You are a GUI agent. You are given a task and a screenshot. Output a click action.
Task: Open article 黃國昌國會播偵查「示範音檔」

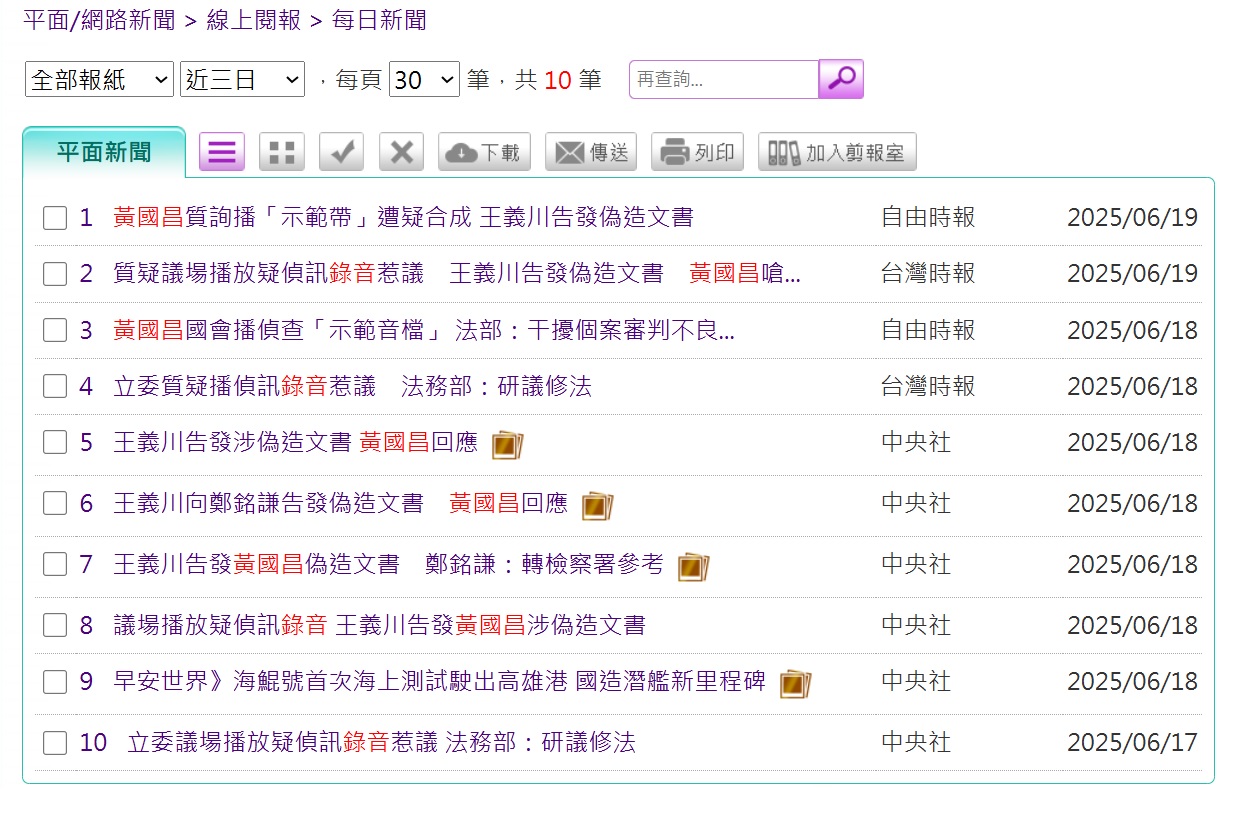tap(424, 329)
